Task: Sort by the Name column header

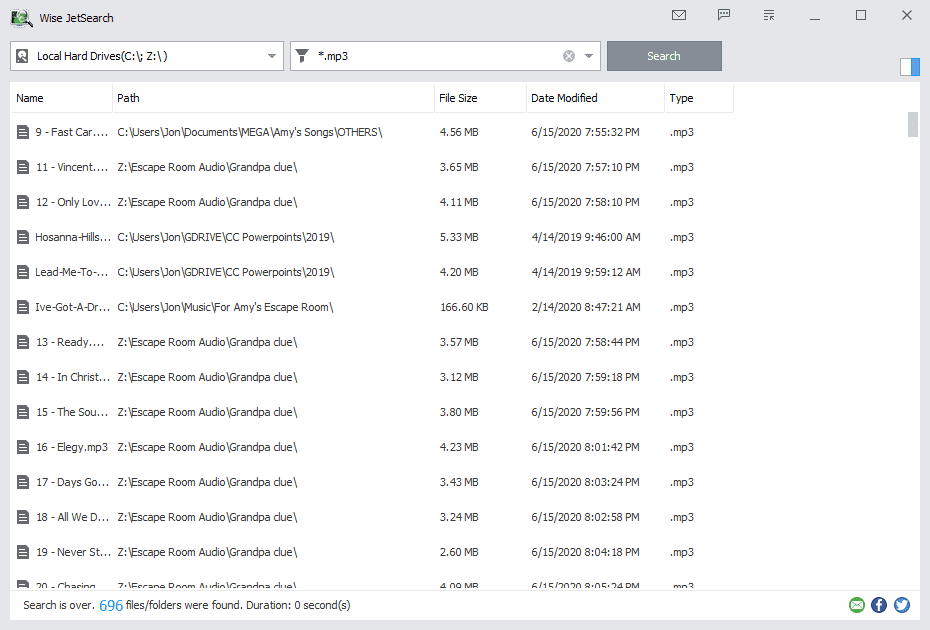Action: 62,98
